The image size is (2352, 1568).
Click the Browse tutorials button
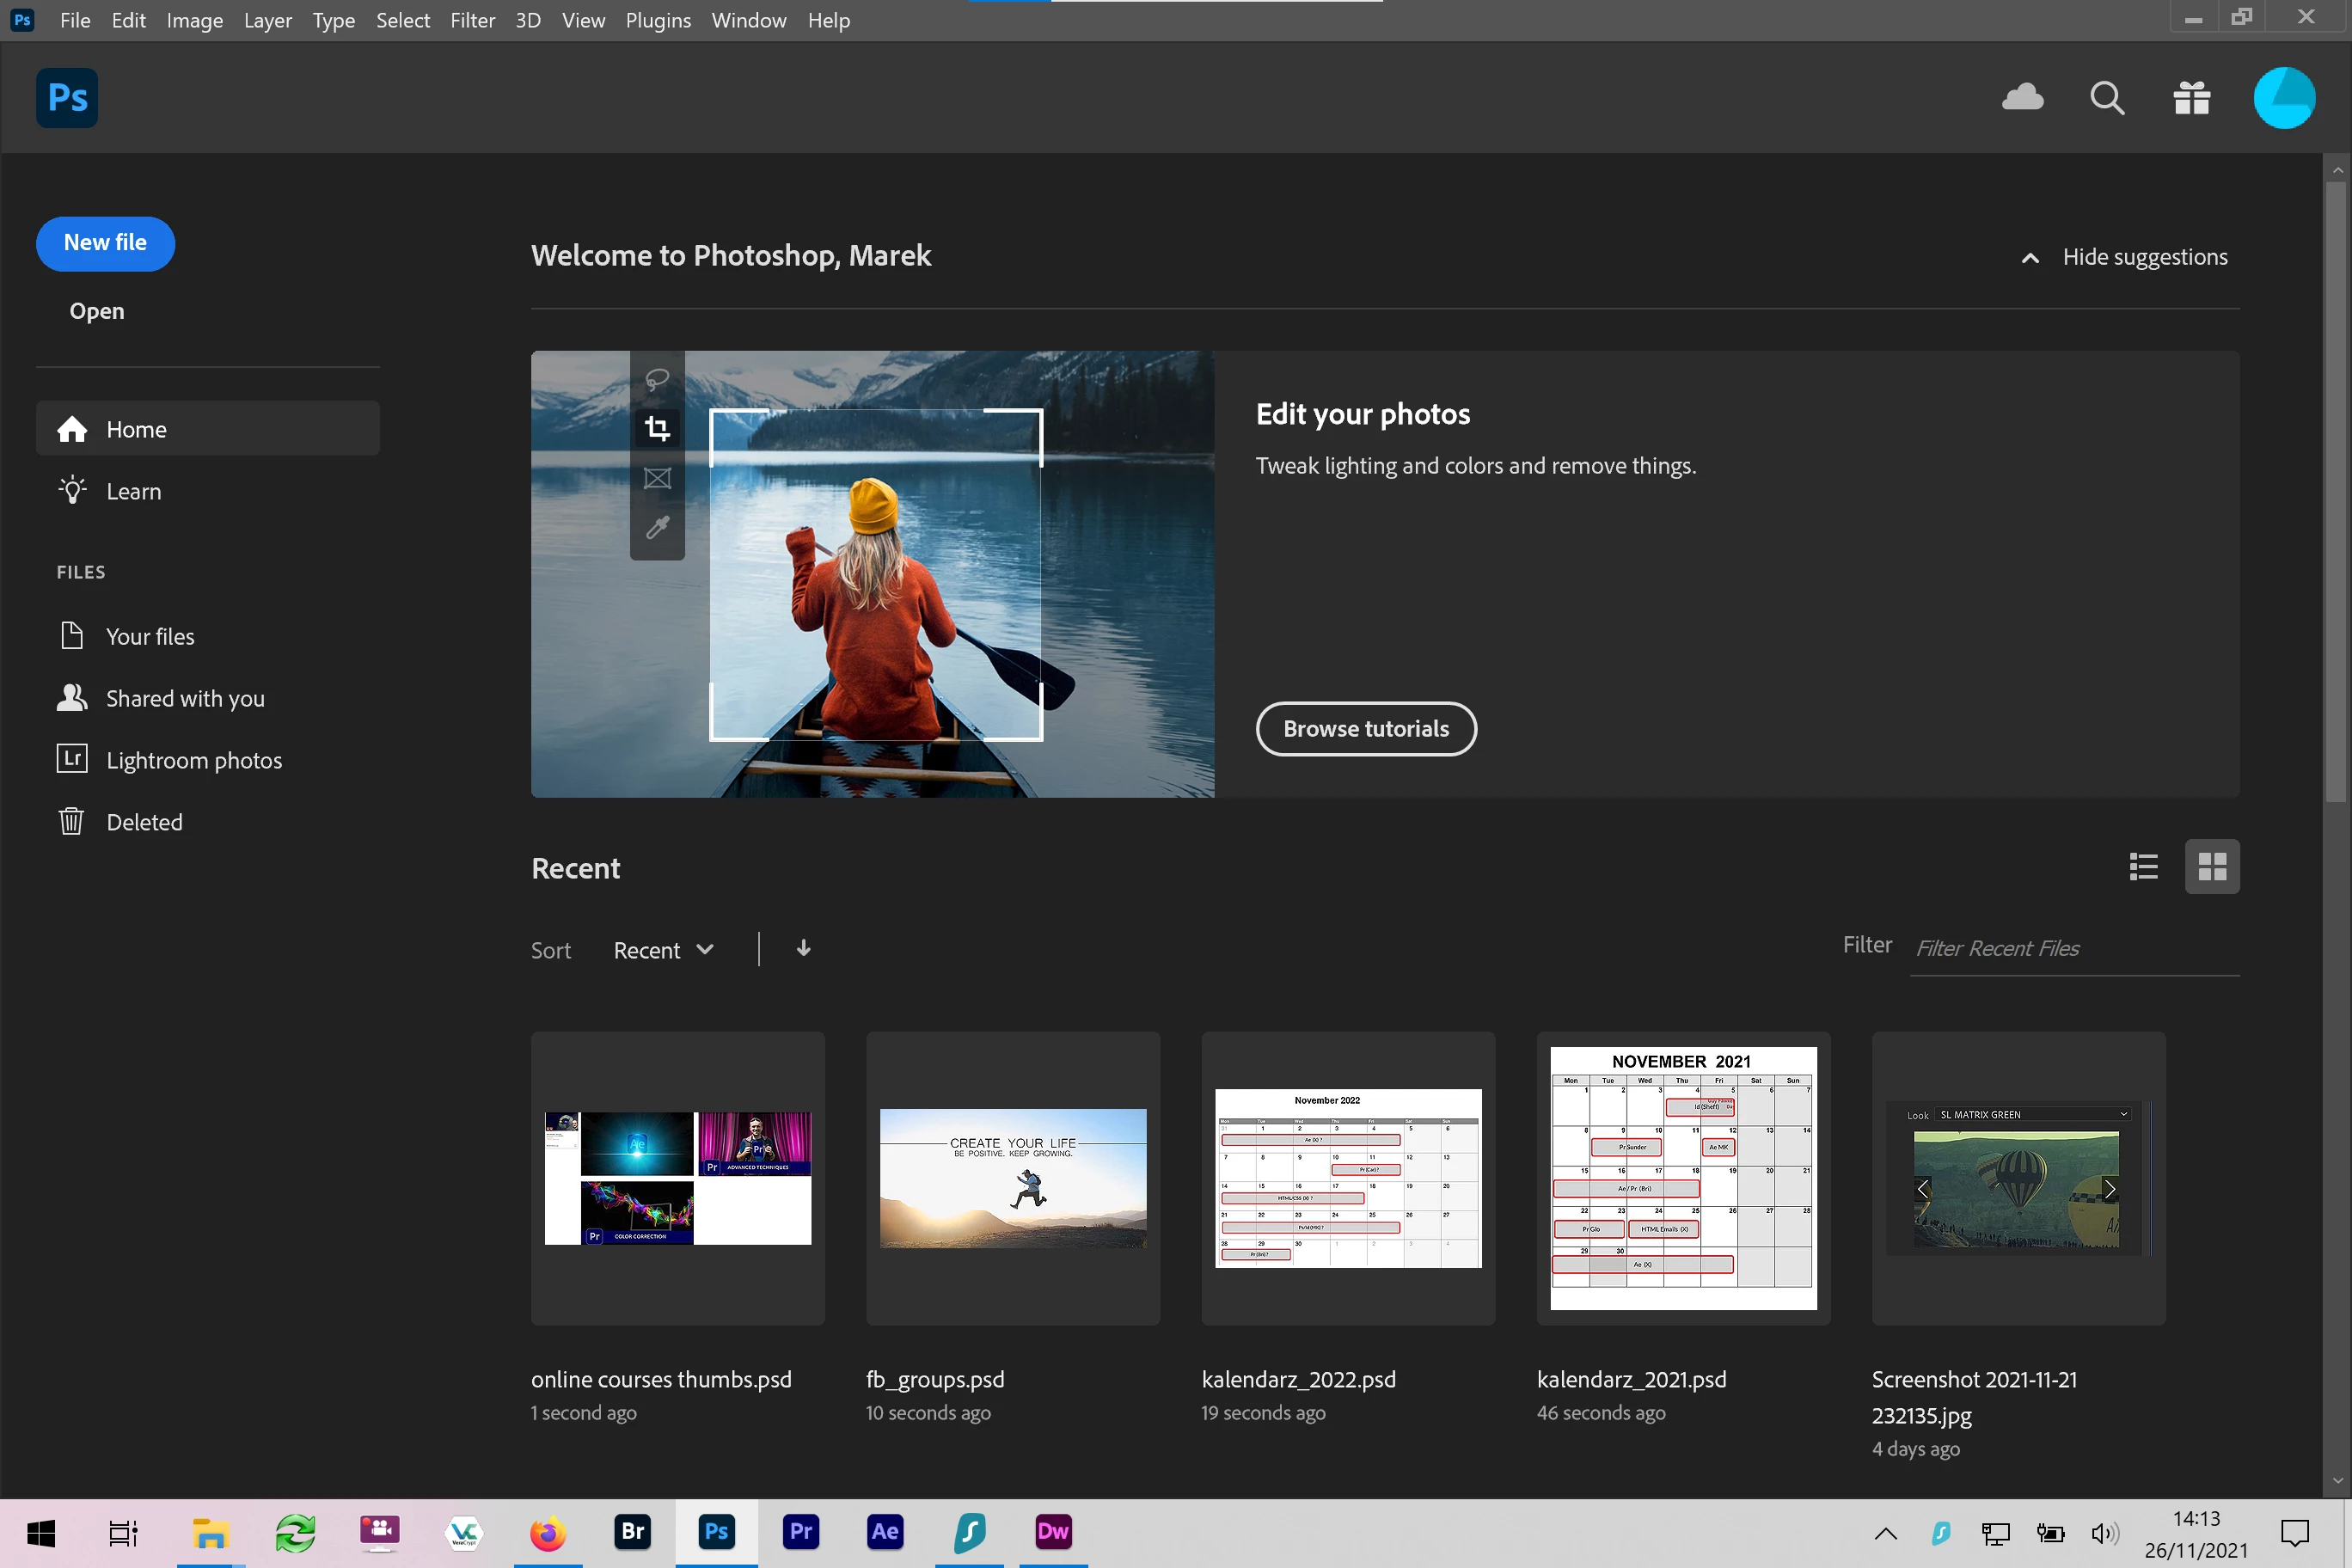tap(1365, 729)
